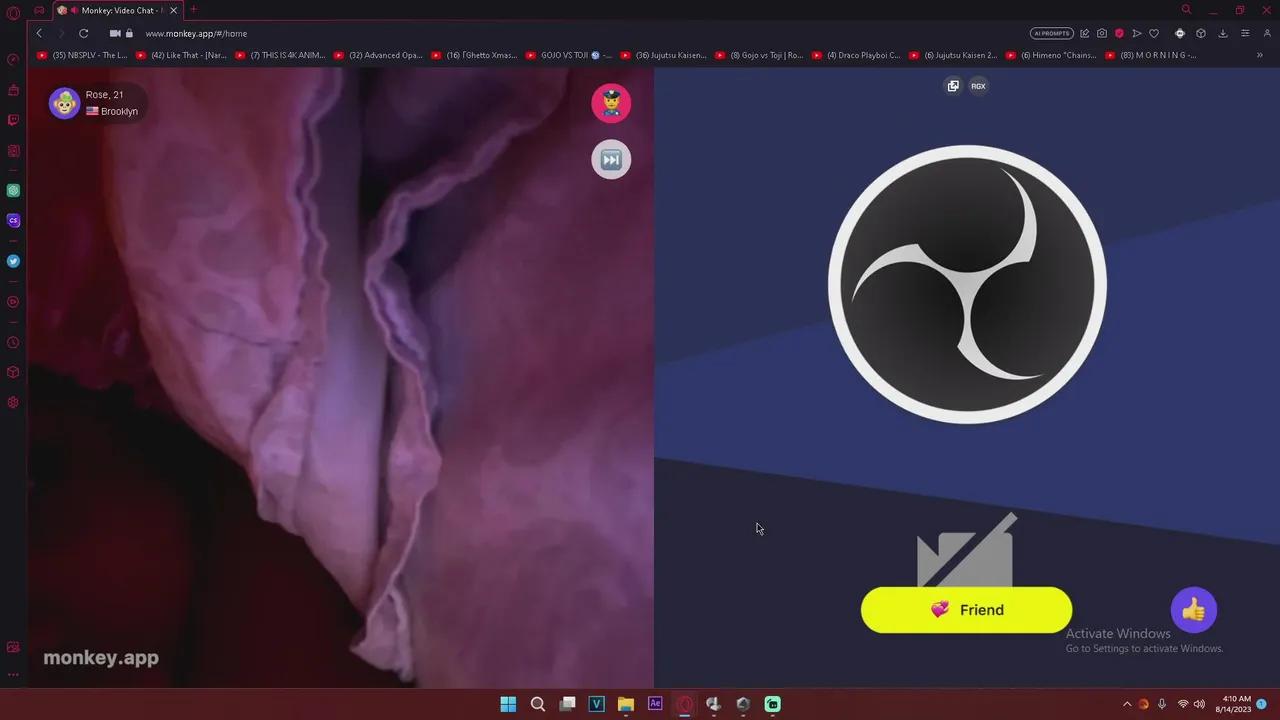Viewport: 1280px width, 720px height.
Task: Click the browser tab search magnifier
Action: [x=1186, y=10]
